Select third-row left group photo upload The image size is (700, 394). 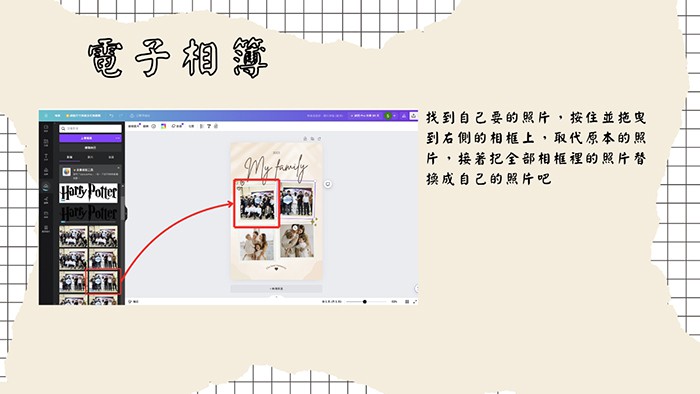click(x=73, y=282)
